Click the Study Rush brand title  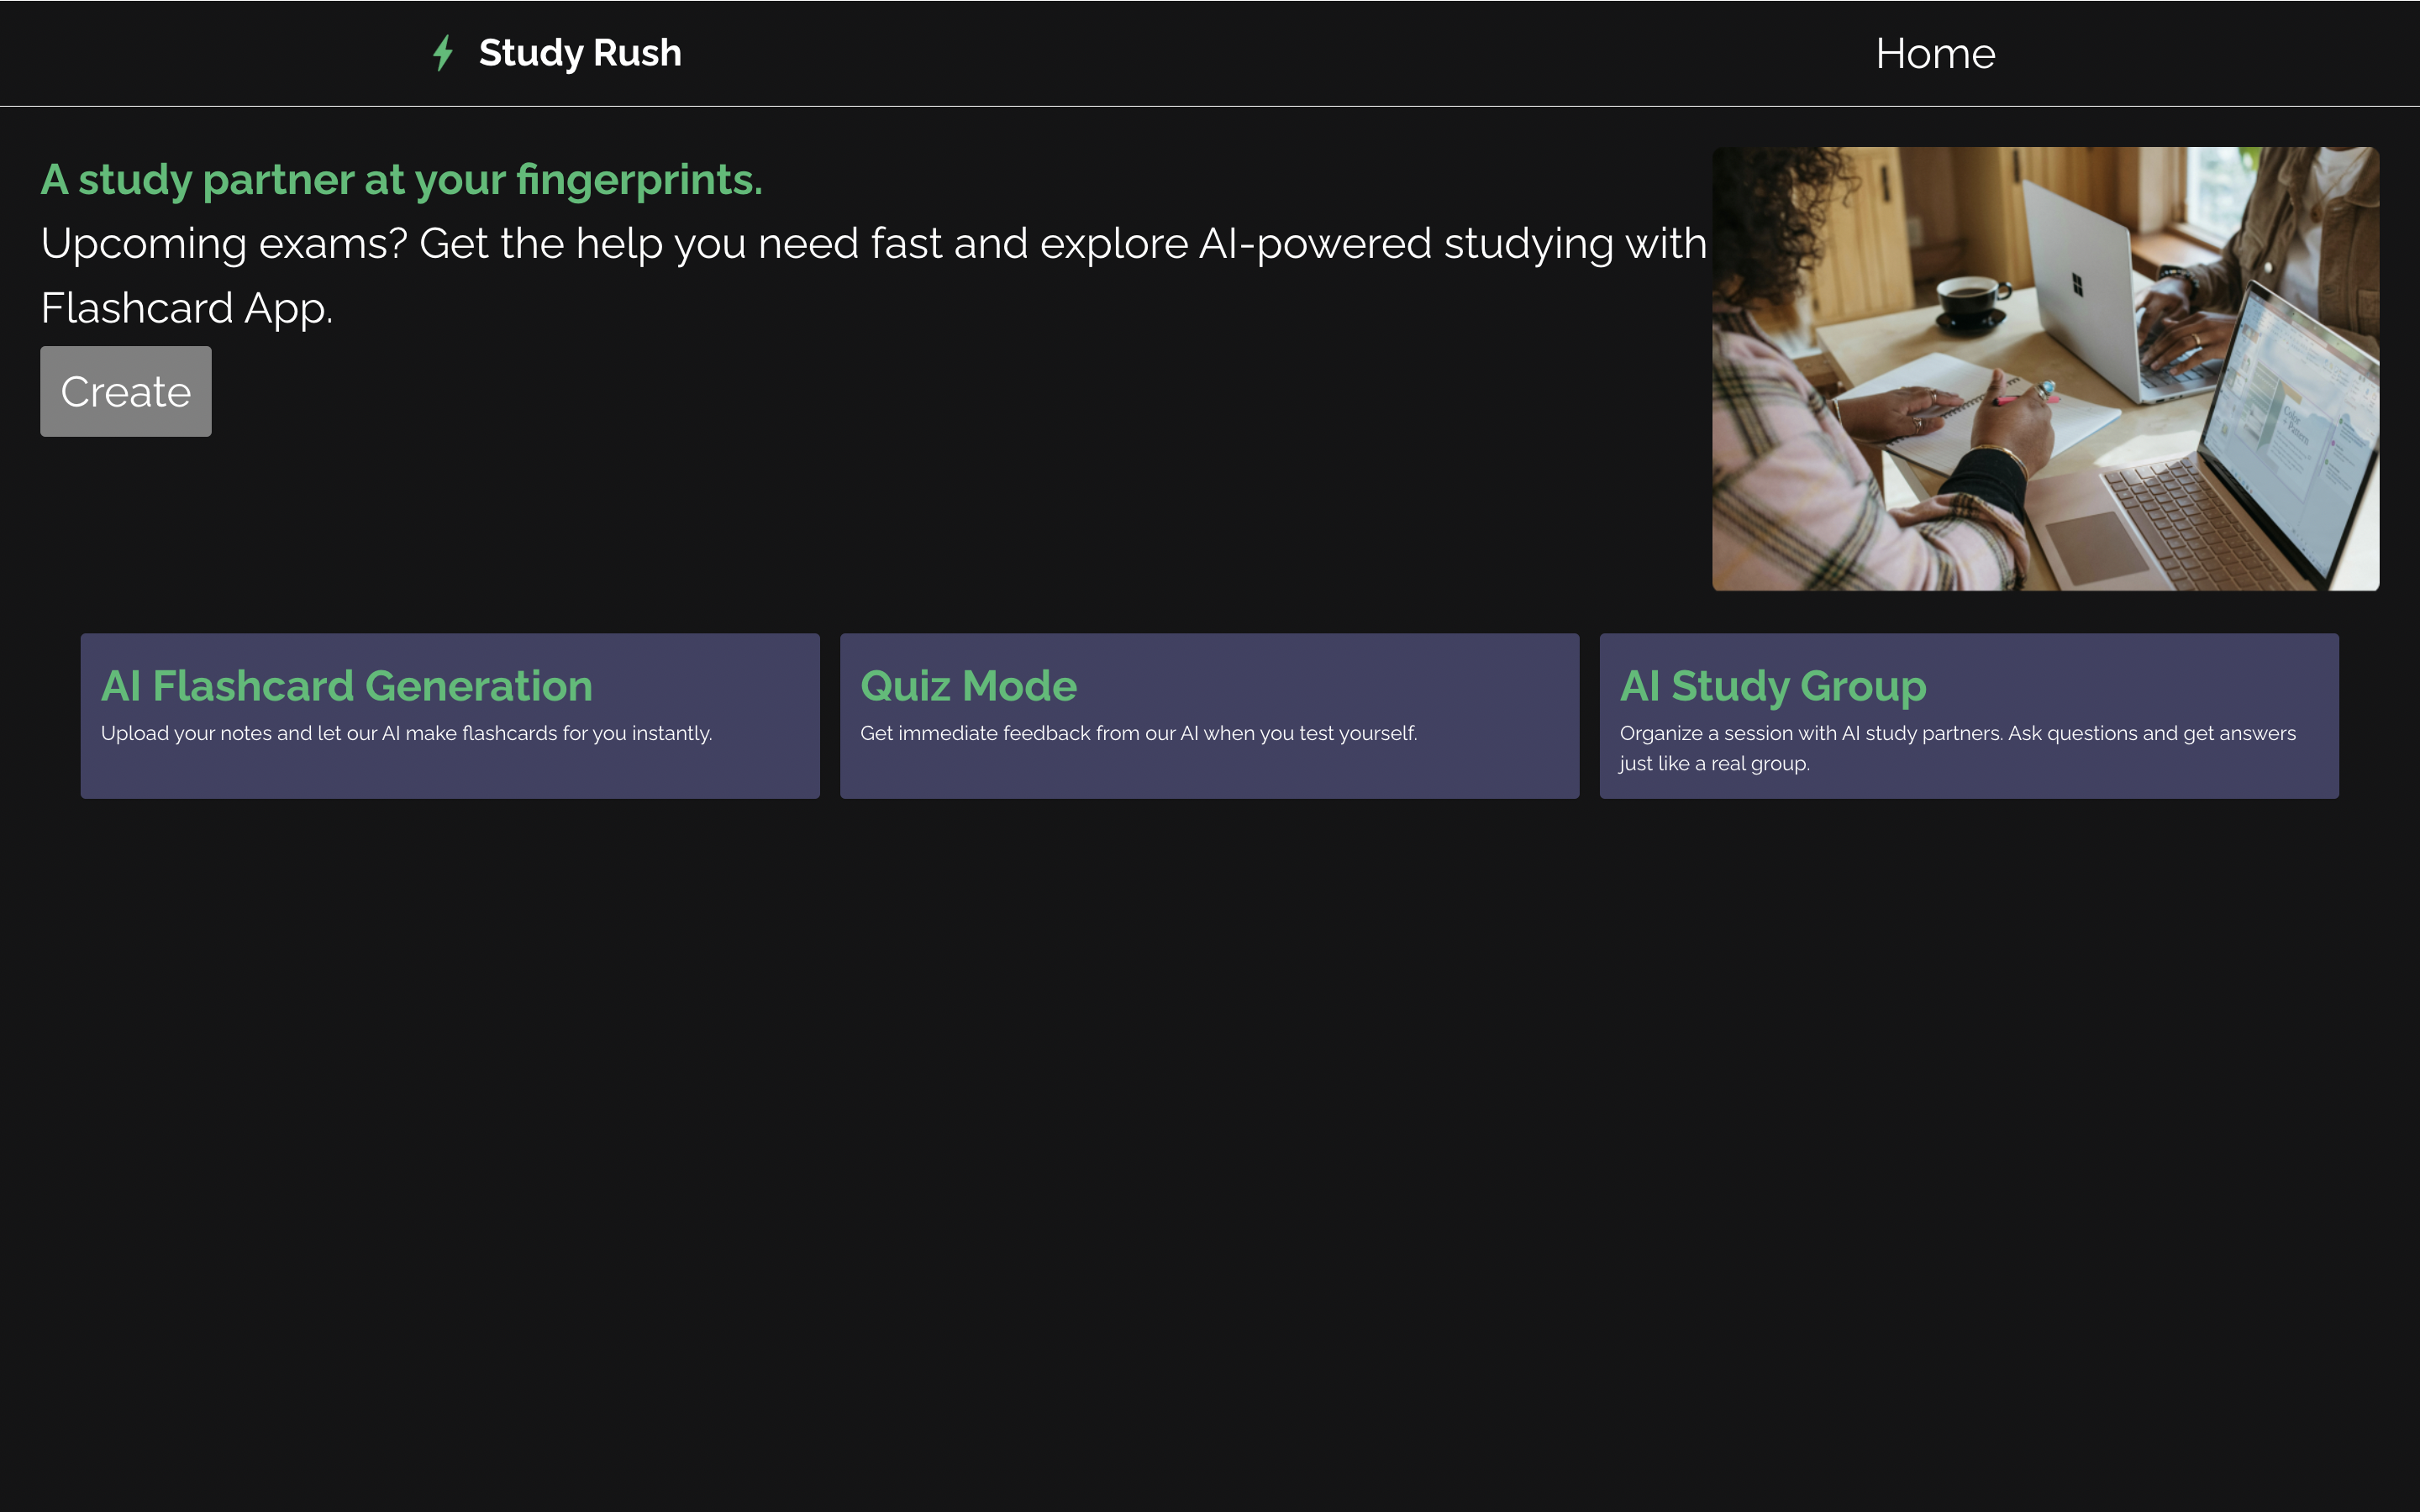580,53
